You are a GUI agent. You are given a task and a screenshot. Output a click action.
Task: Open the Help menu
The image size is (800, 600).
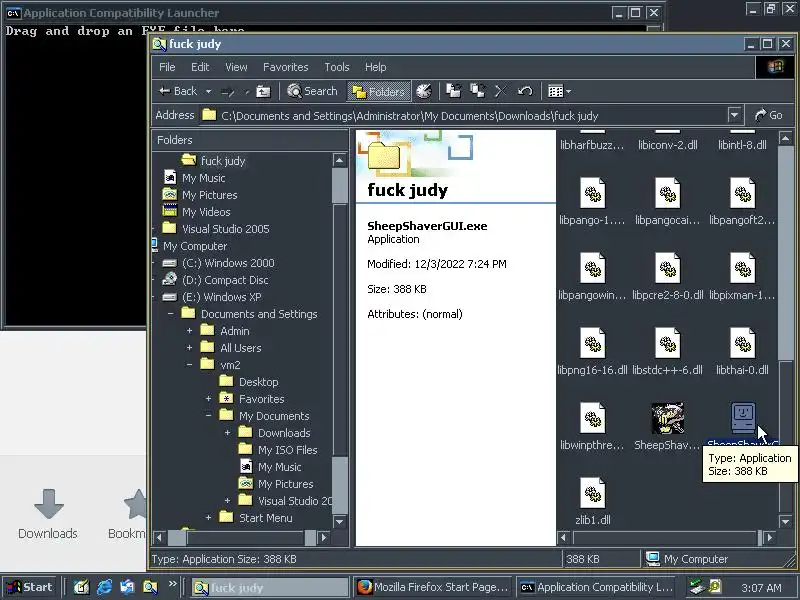tap(376, 67)
